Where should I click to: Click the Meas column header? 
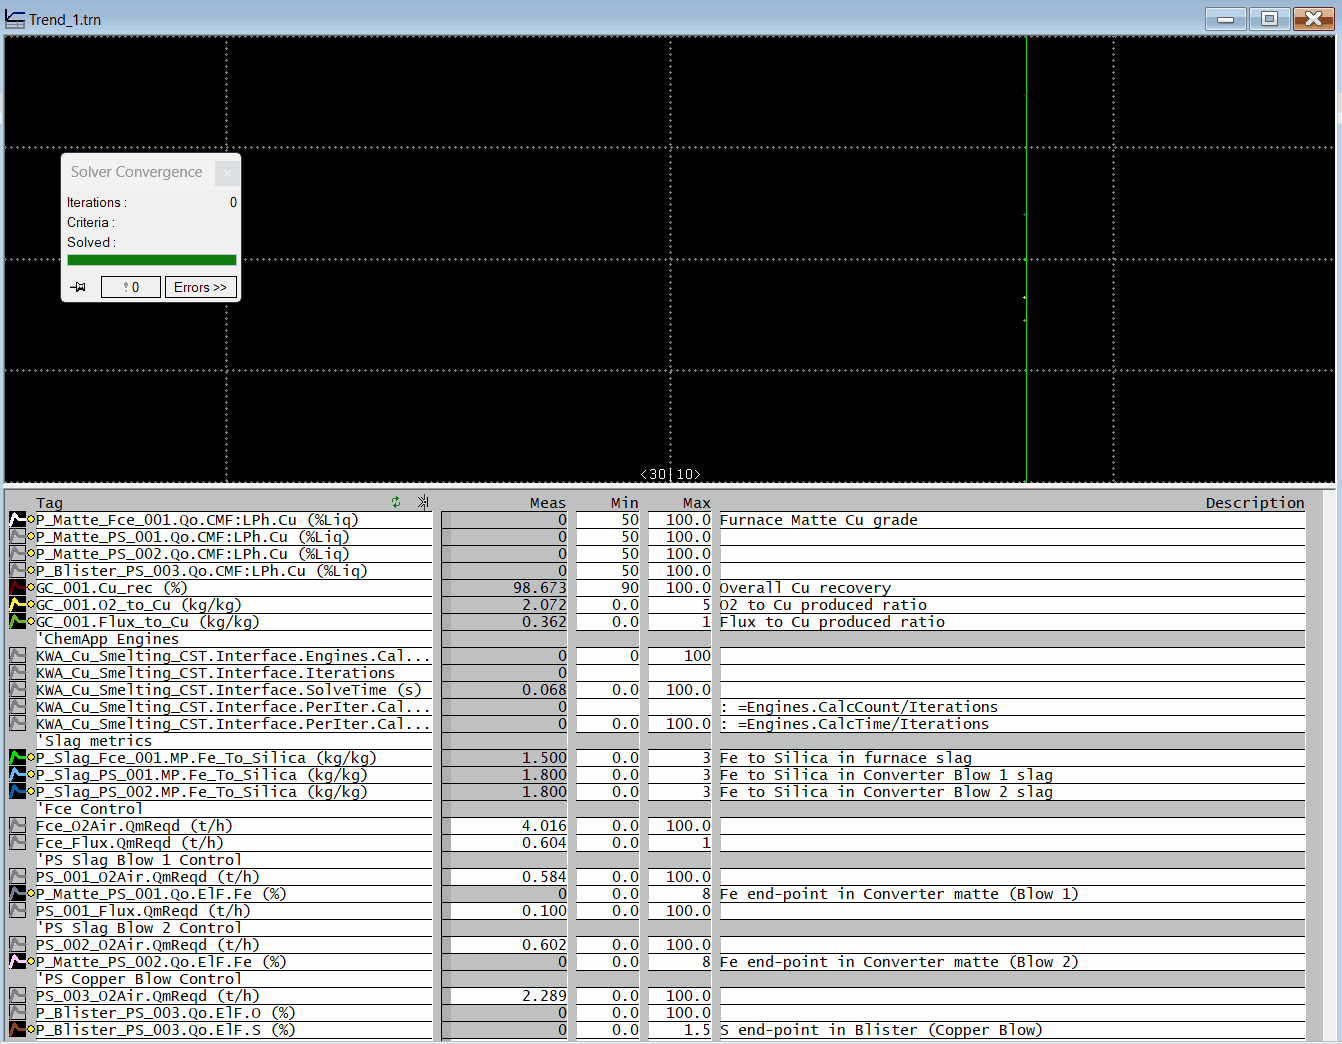tap(547, 503)
